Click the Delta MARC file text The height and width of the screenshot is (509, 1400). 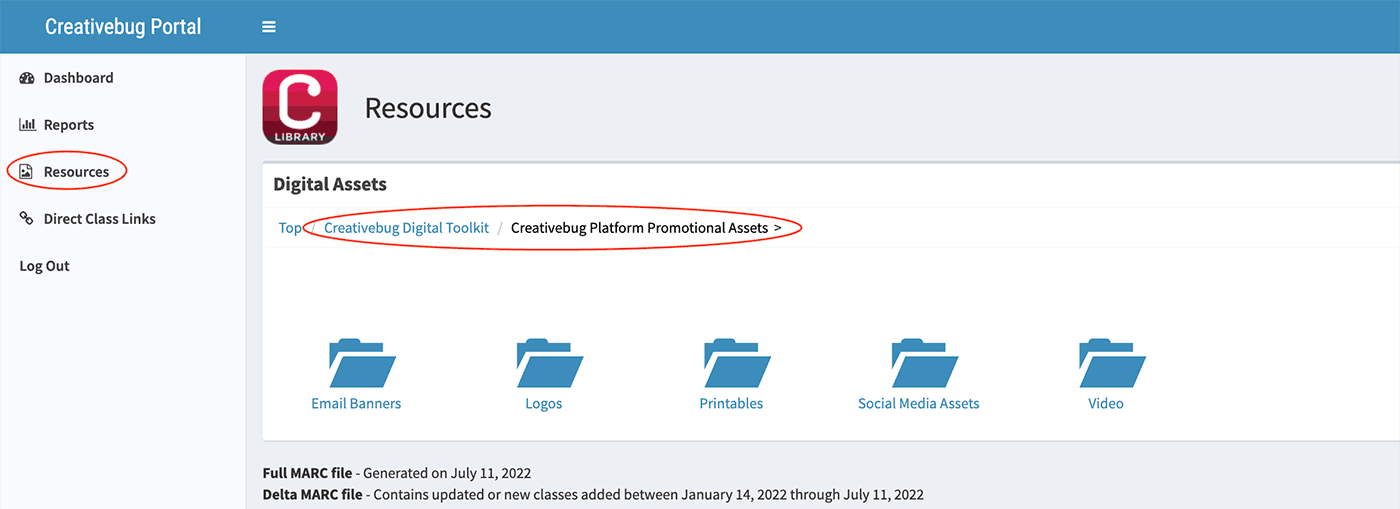[x=312, y=494]
